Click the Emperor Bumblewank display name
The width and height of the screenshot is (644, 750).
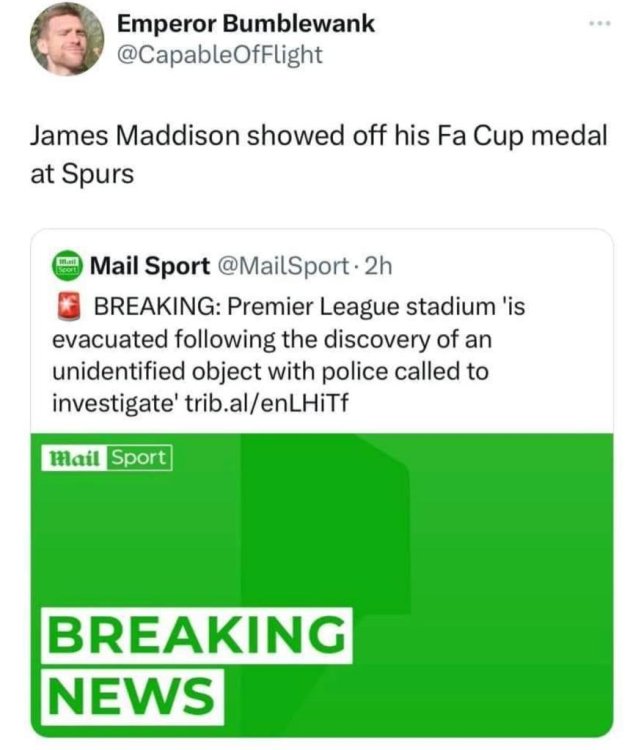246,23
